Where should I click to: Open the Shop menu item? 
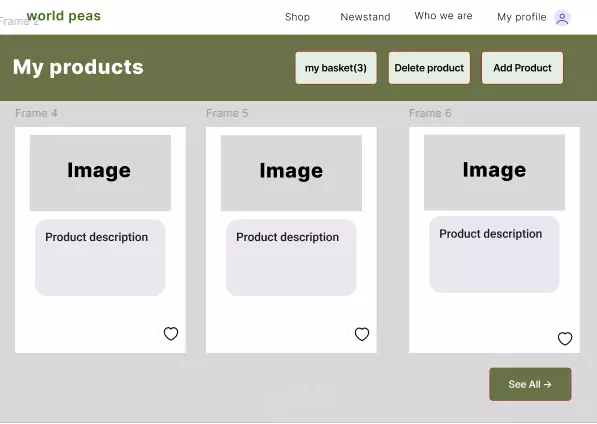pos(297,17)
